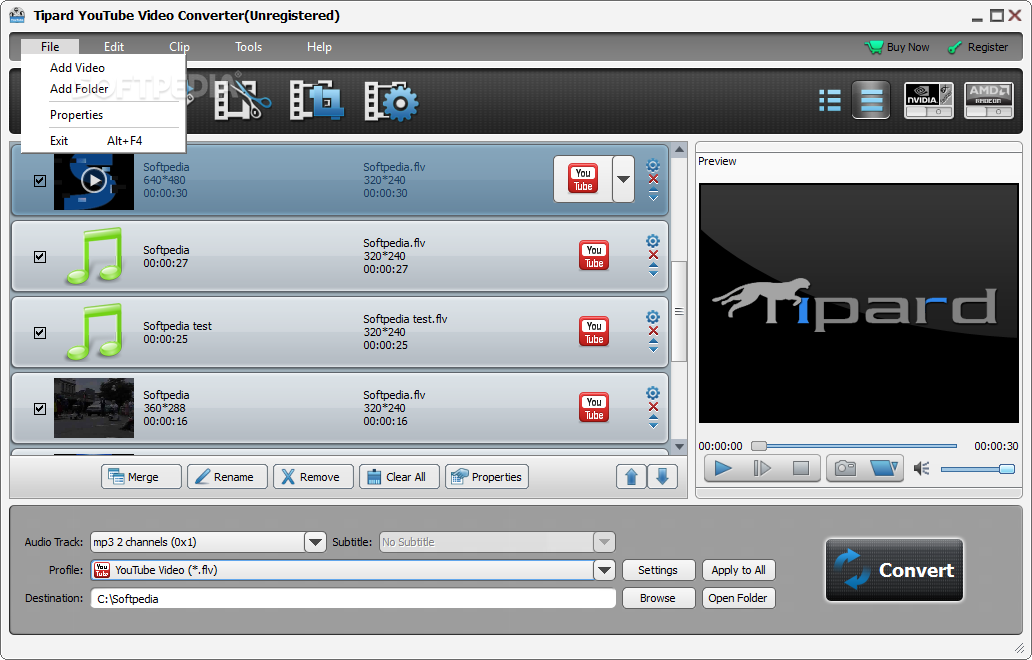Reorder arrows on 640*480 item
1032x660 pixels.
coord(653,195)
